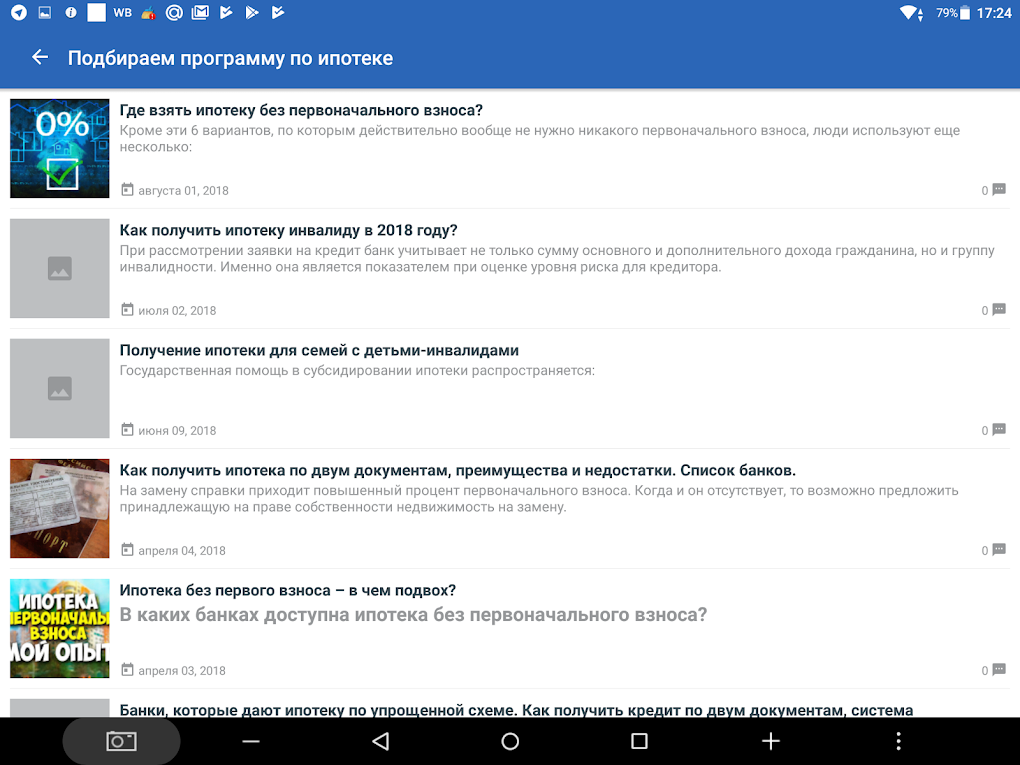Click the summary 'В каких банках доступна ипотека'
The image size is (1020, 765).
tap(413, 615)
